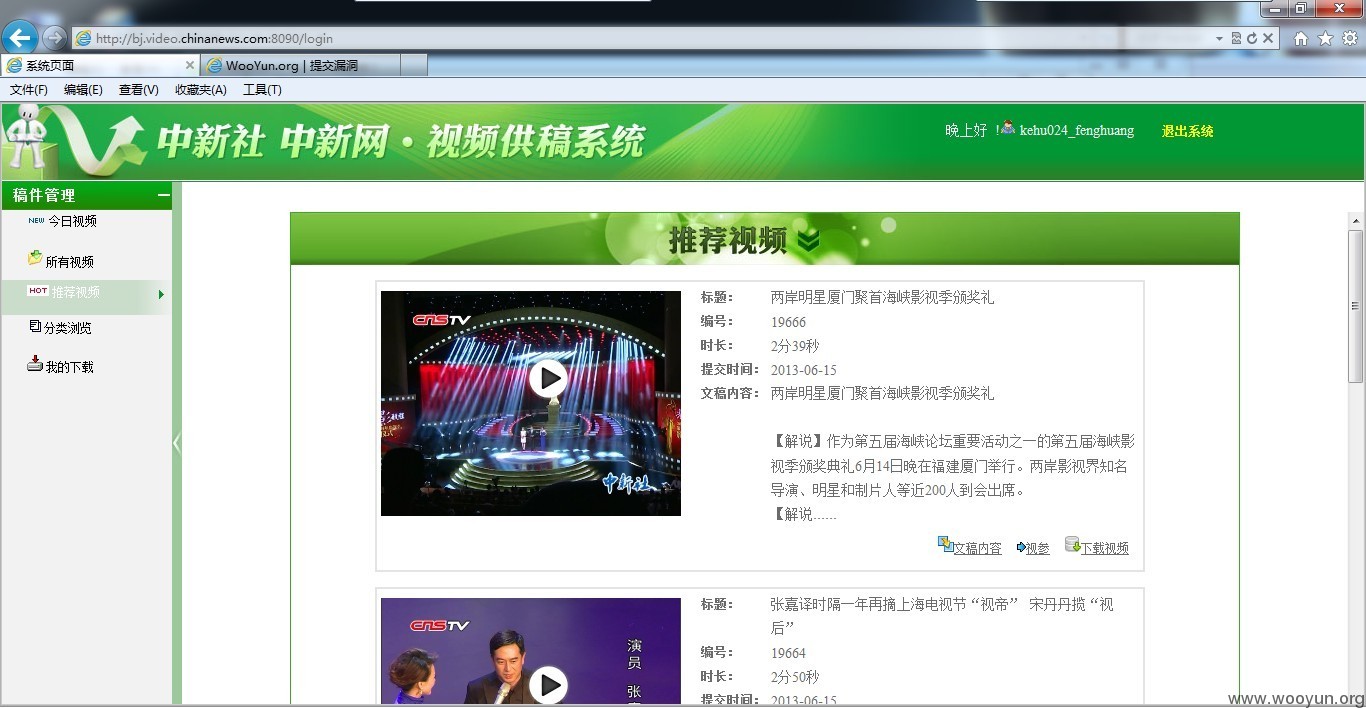Image resolution: width=1366 pixels, height=708 pixels.
Task: Play the 张嘉译 video using its play button
Action: pos(547,685)
